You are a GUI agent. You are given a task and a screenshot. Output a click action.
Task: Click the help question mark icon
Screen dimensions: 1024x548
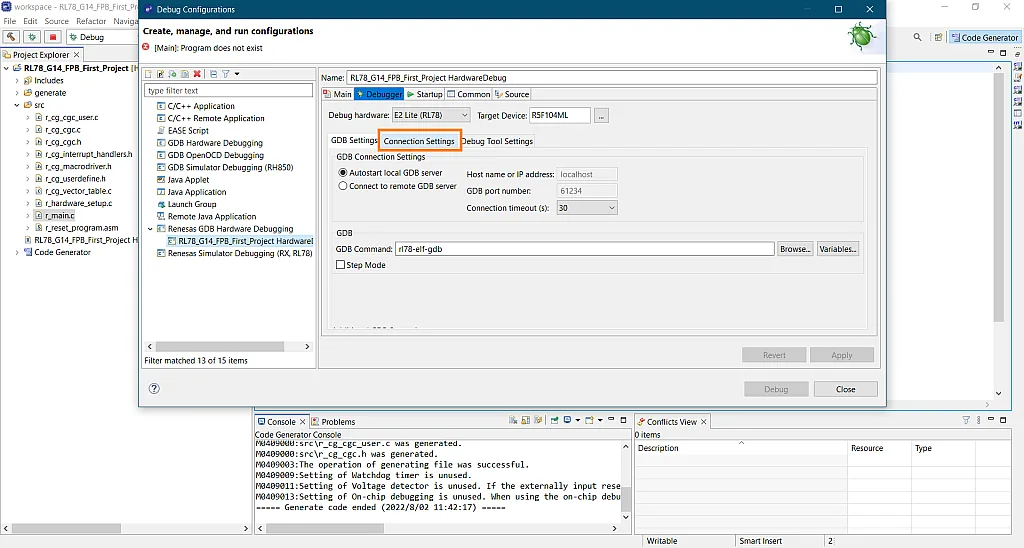tap(154, 389)
